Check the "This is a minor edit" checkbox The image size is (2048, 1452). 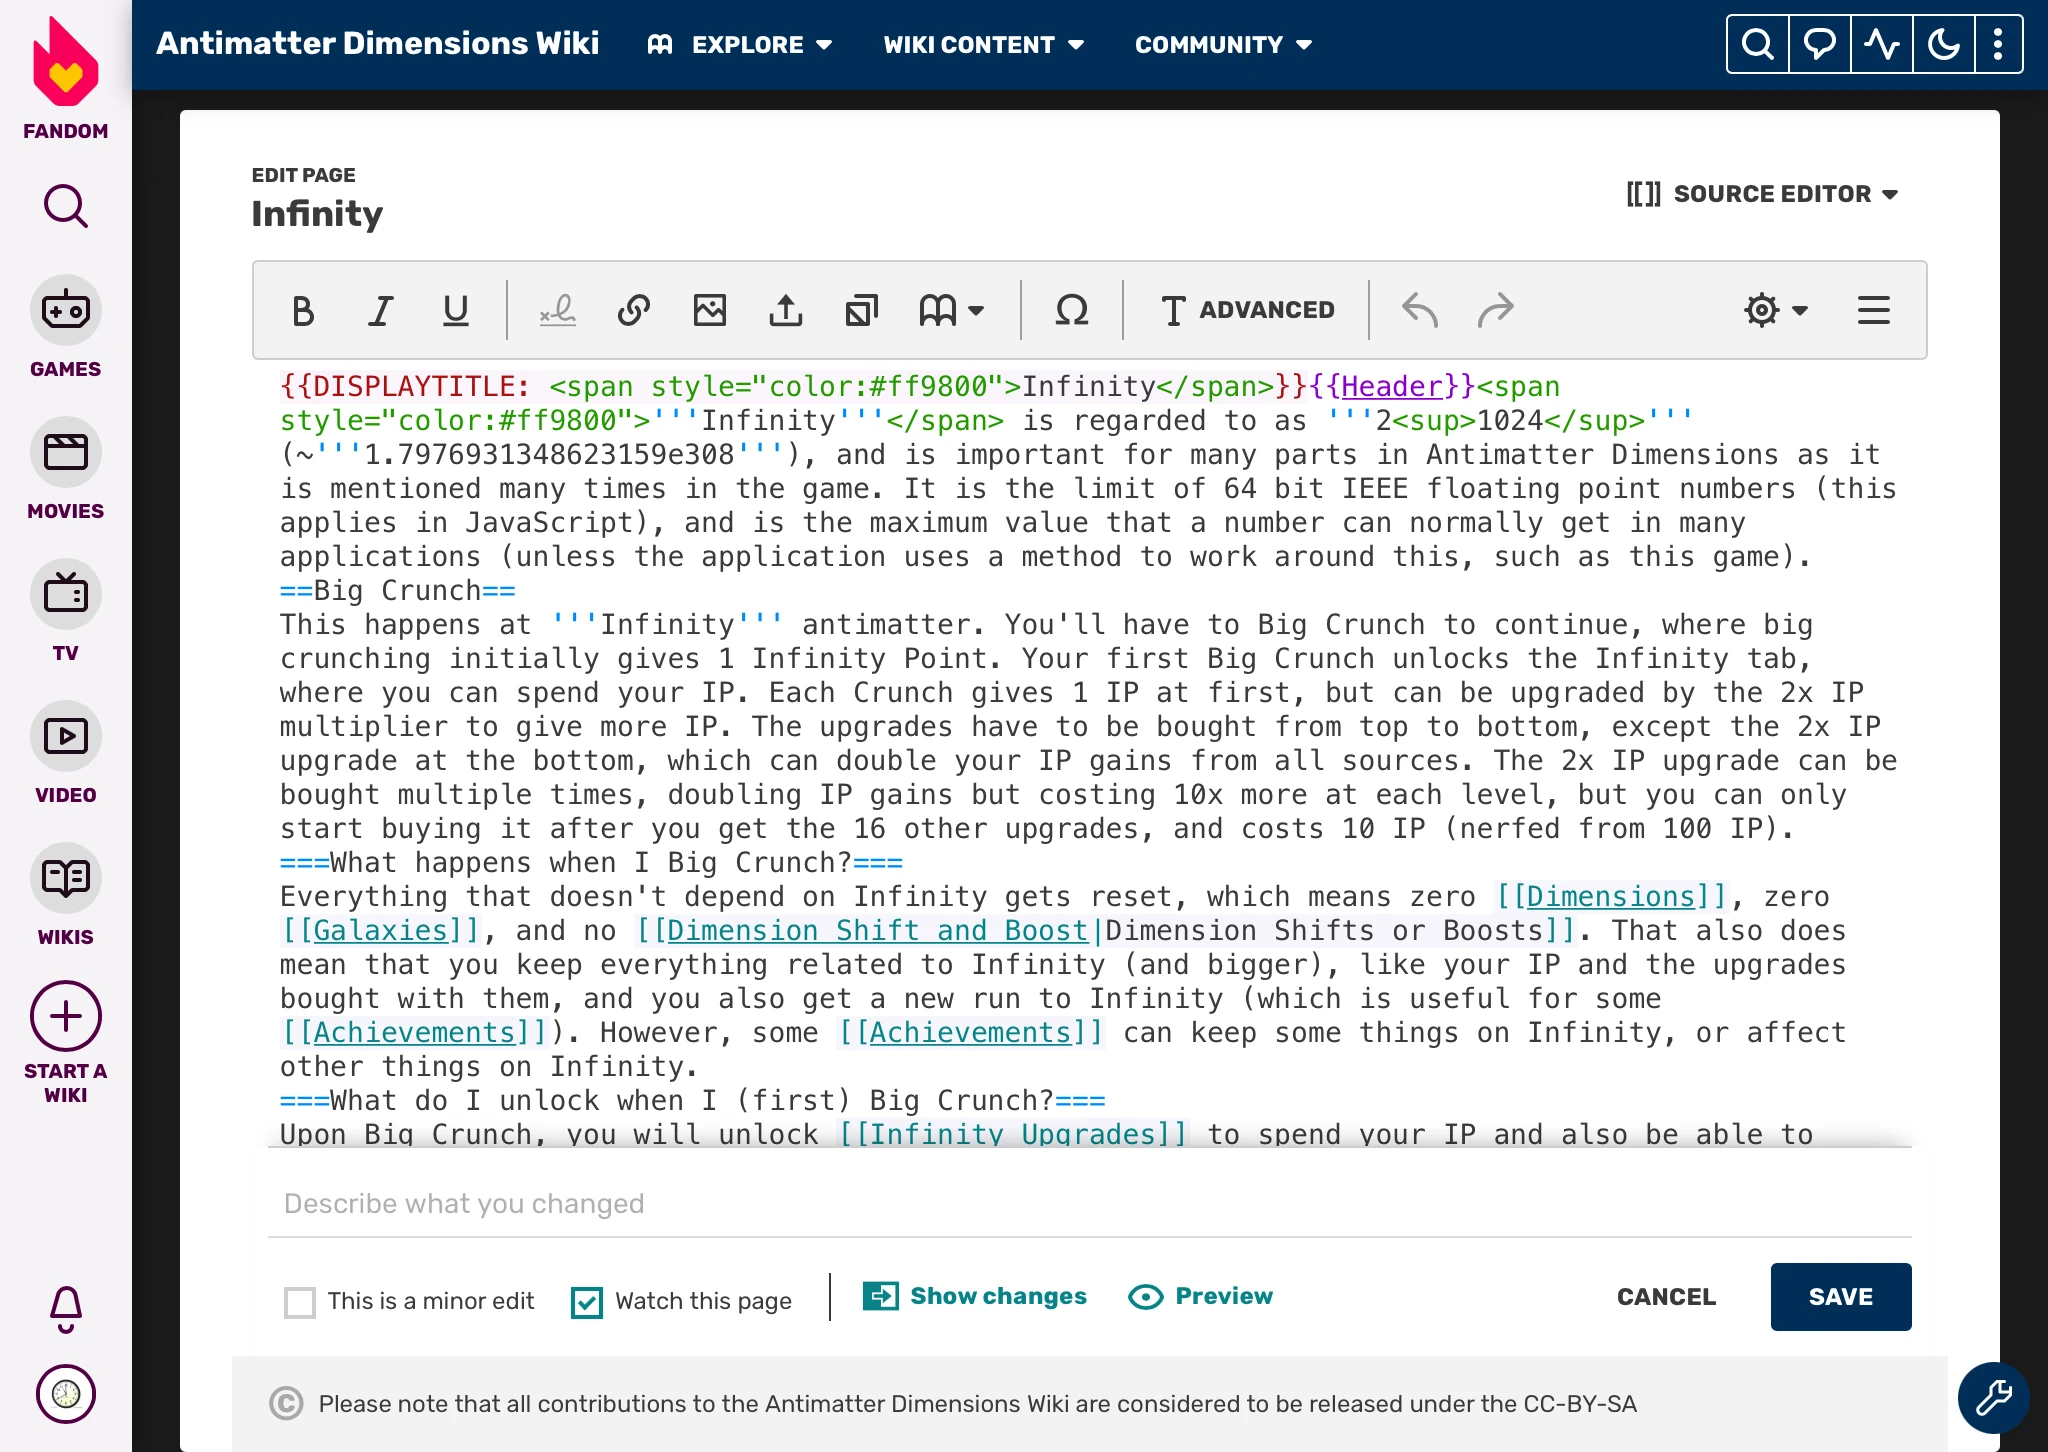coord(300,1302)
